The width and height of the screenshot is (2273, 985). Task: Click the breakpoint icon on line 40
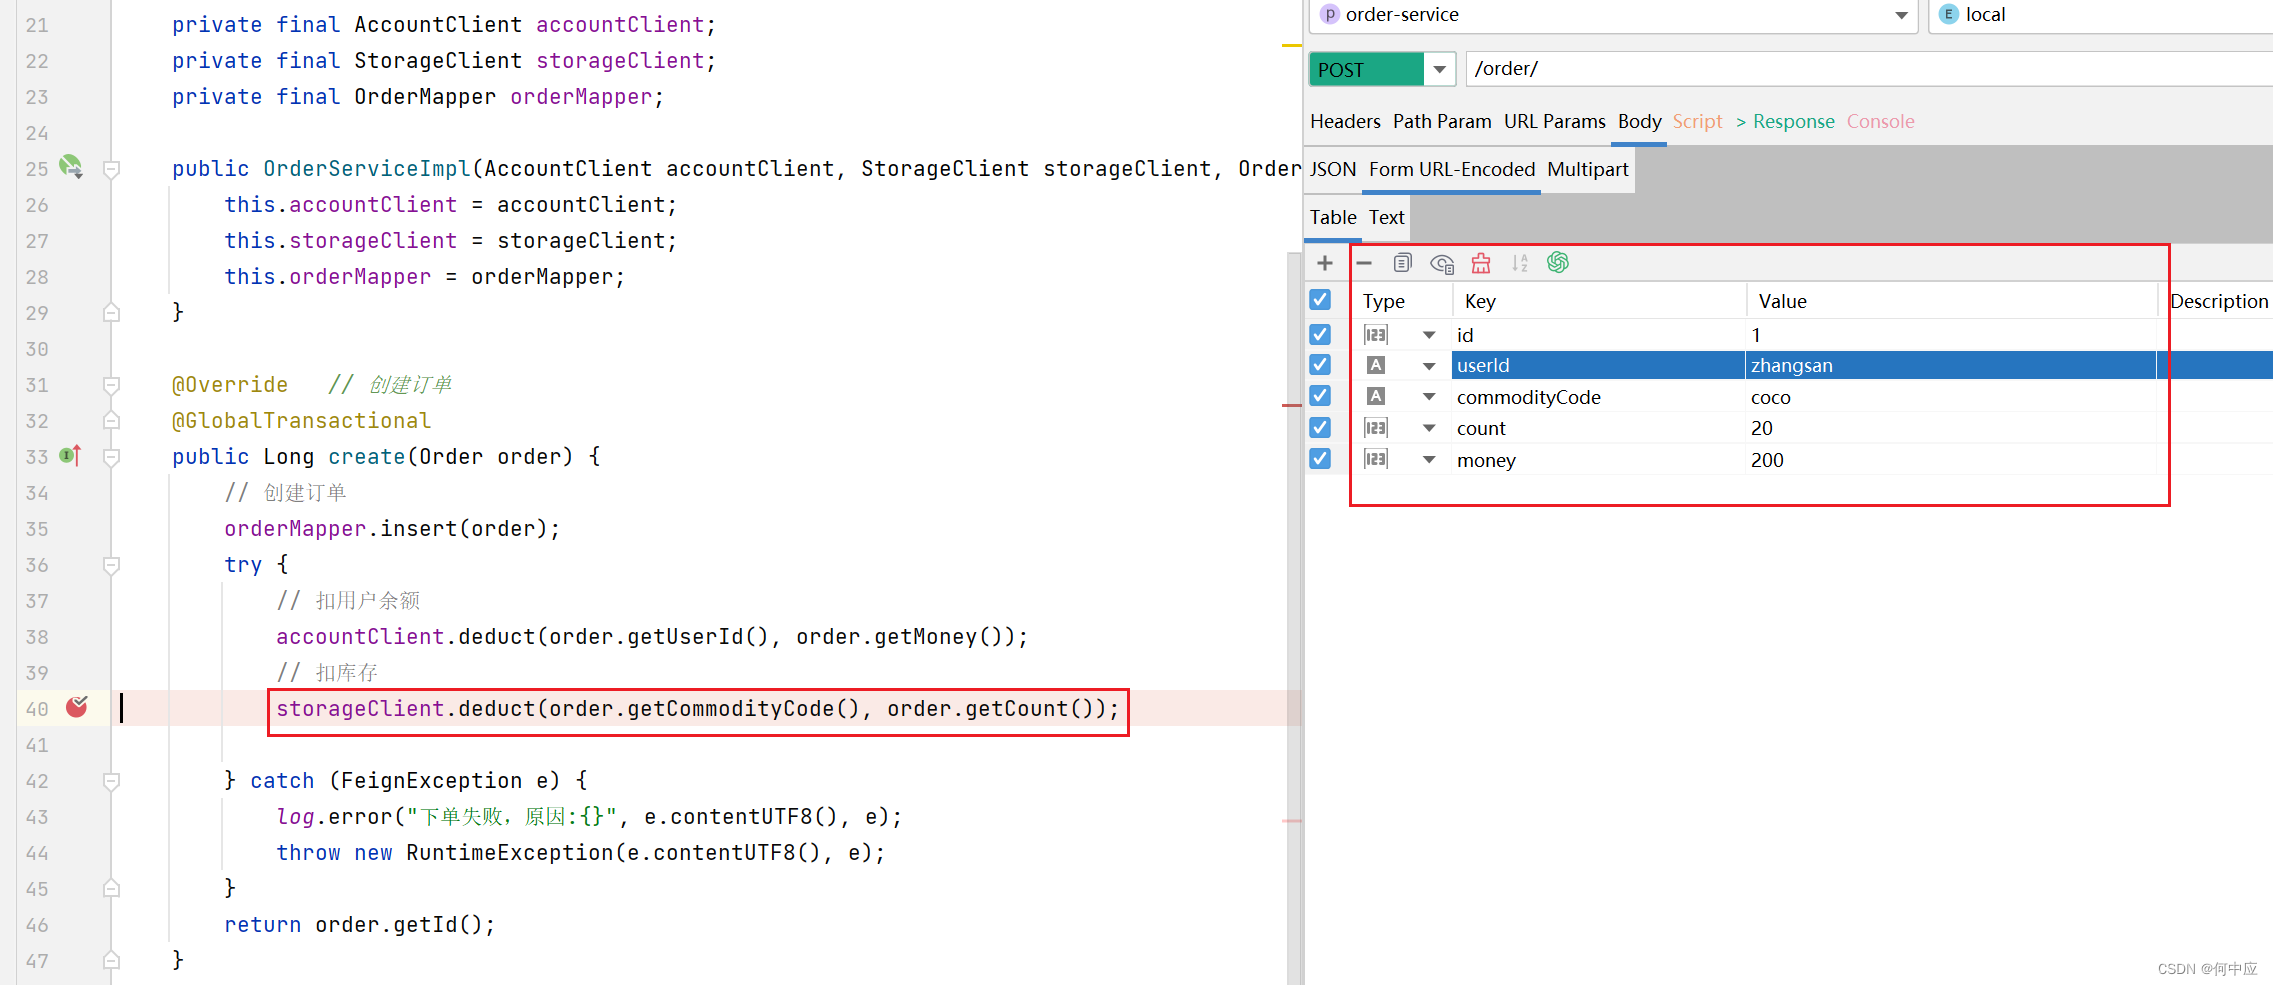click(77, 708)
